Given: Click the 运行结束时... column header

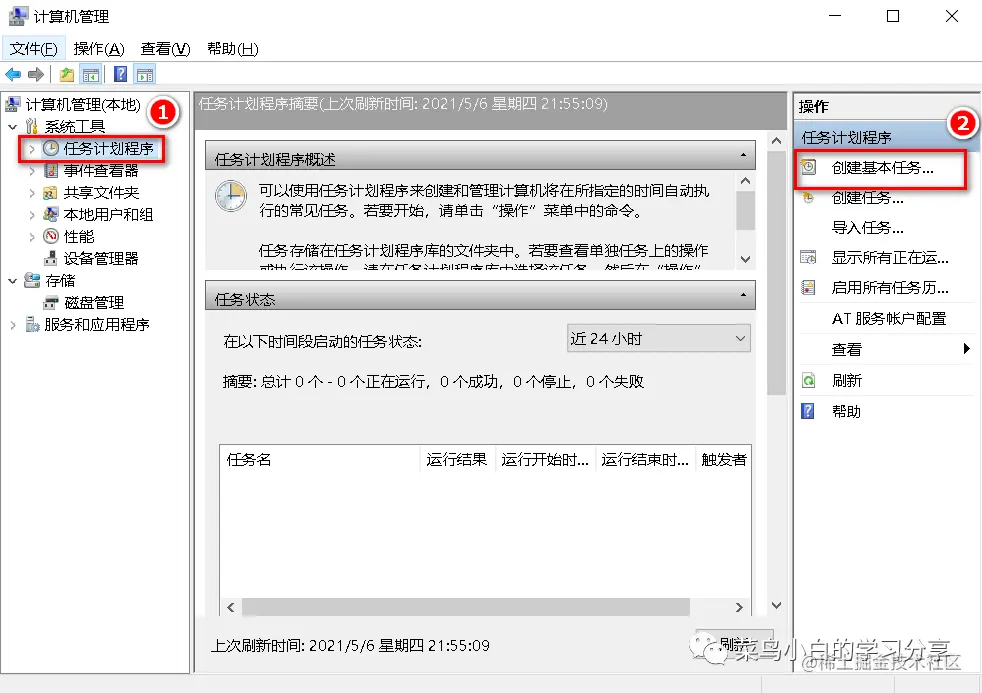Looking at the screenshot, I should pyautogui.click(x=646, y=459).
